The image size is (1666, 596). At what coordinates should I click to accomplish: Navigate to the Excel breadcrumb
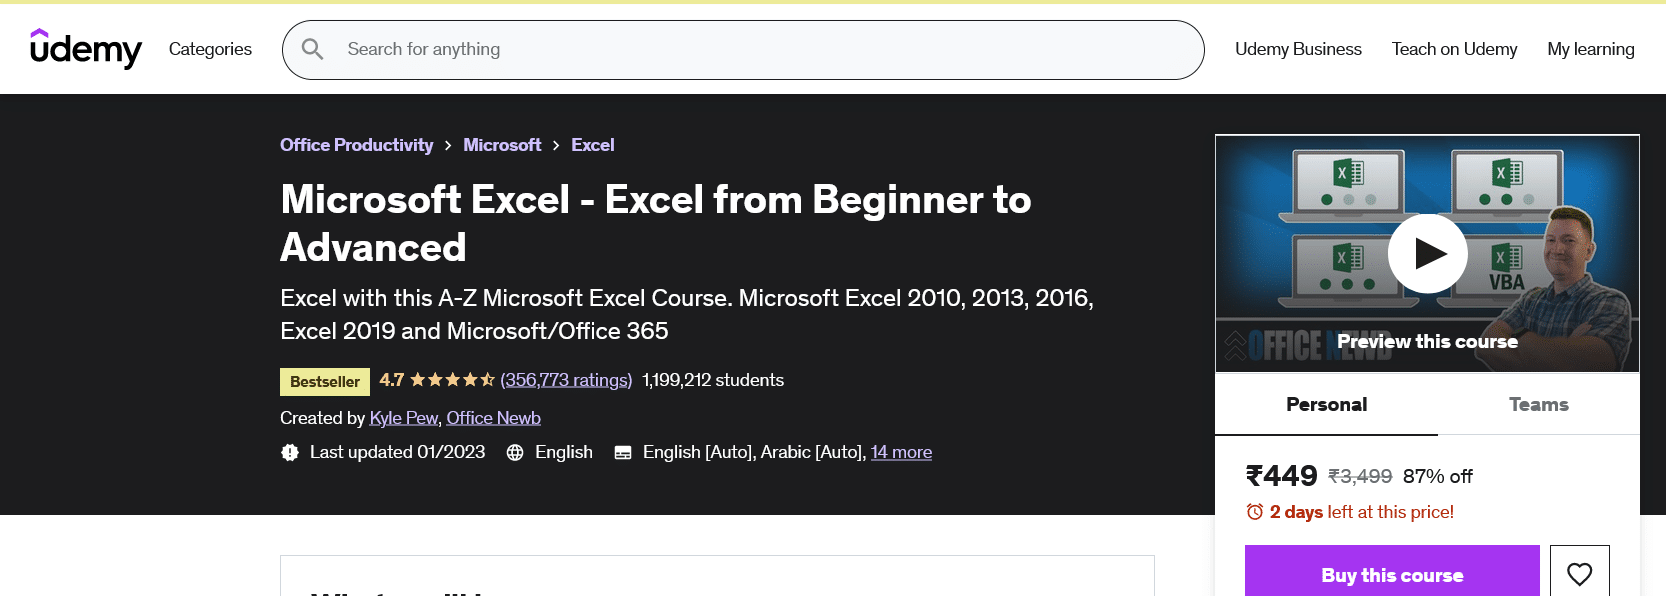pos(592,145)
